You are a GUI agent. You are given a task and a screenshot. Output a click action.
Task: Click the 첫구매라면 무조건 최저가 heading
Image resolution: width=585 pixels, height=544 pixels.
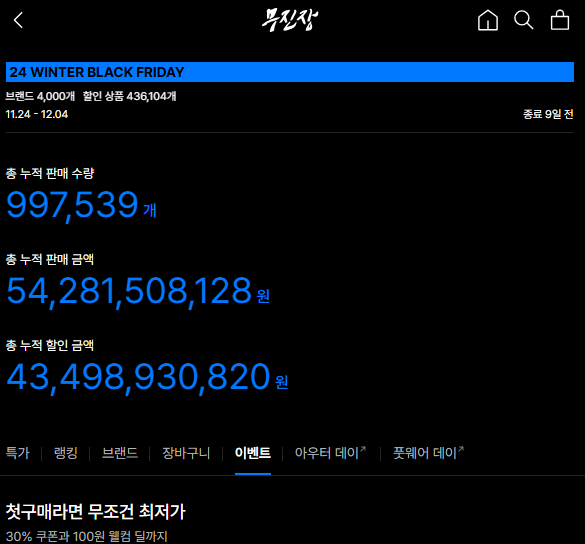96,512
